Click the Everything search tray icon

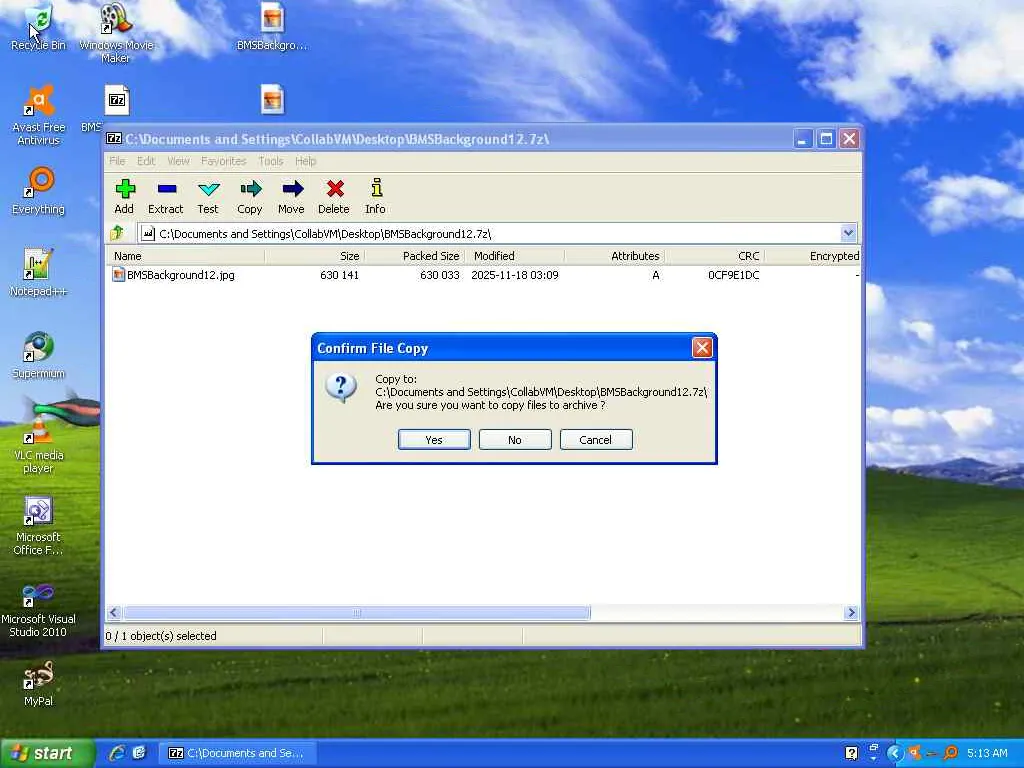tap(952, 753)
